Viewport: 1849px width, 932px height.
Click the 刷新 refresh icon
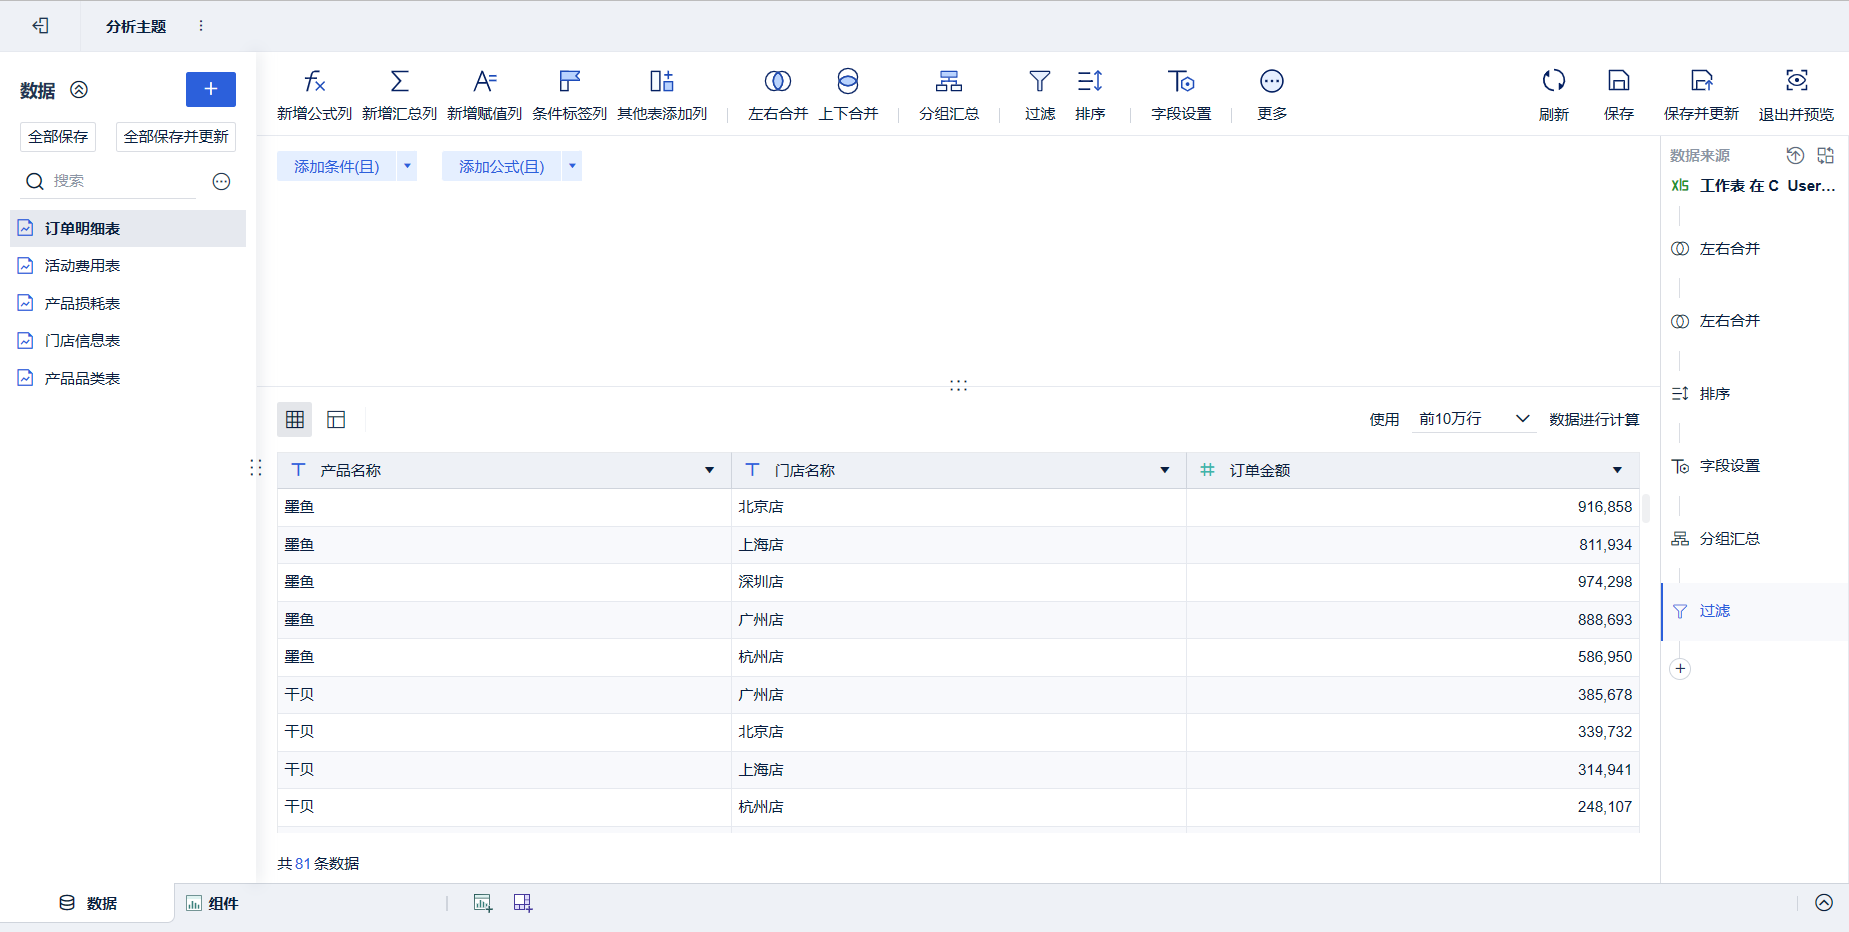coord(1554,95)
